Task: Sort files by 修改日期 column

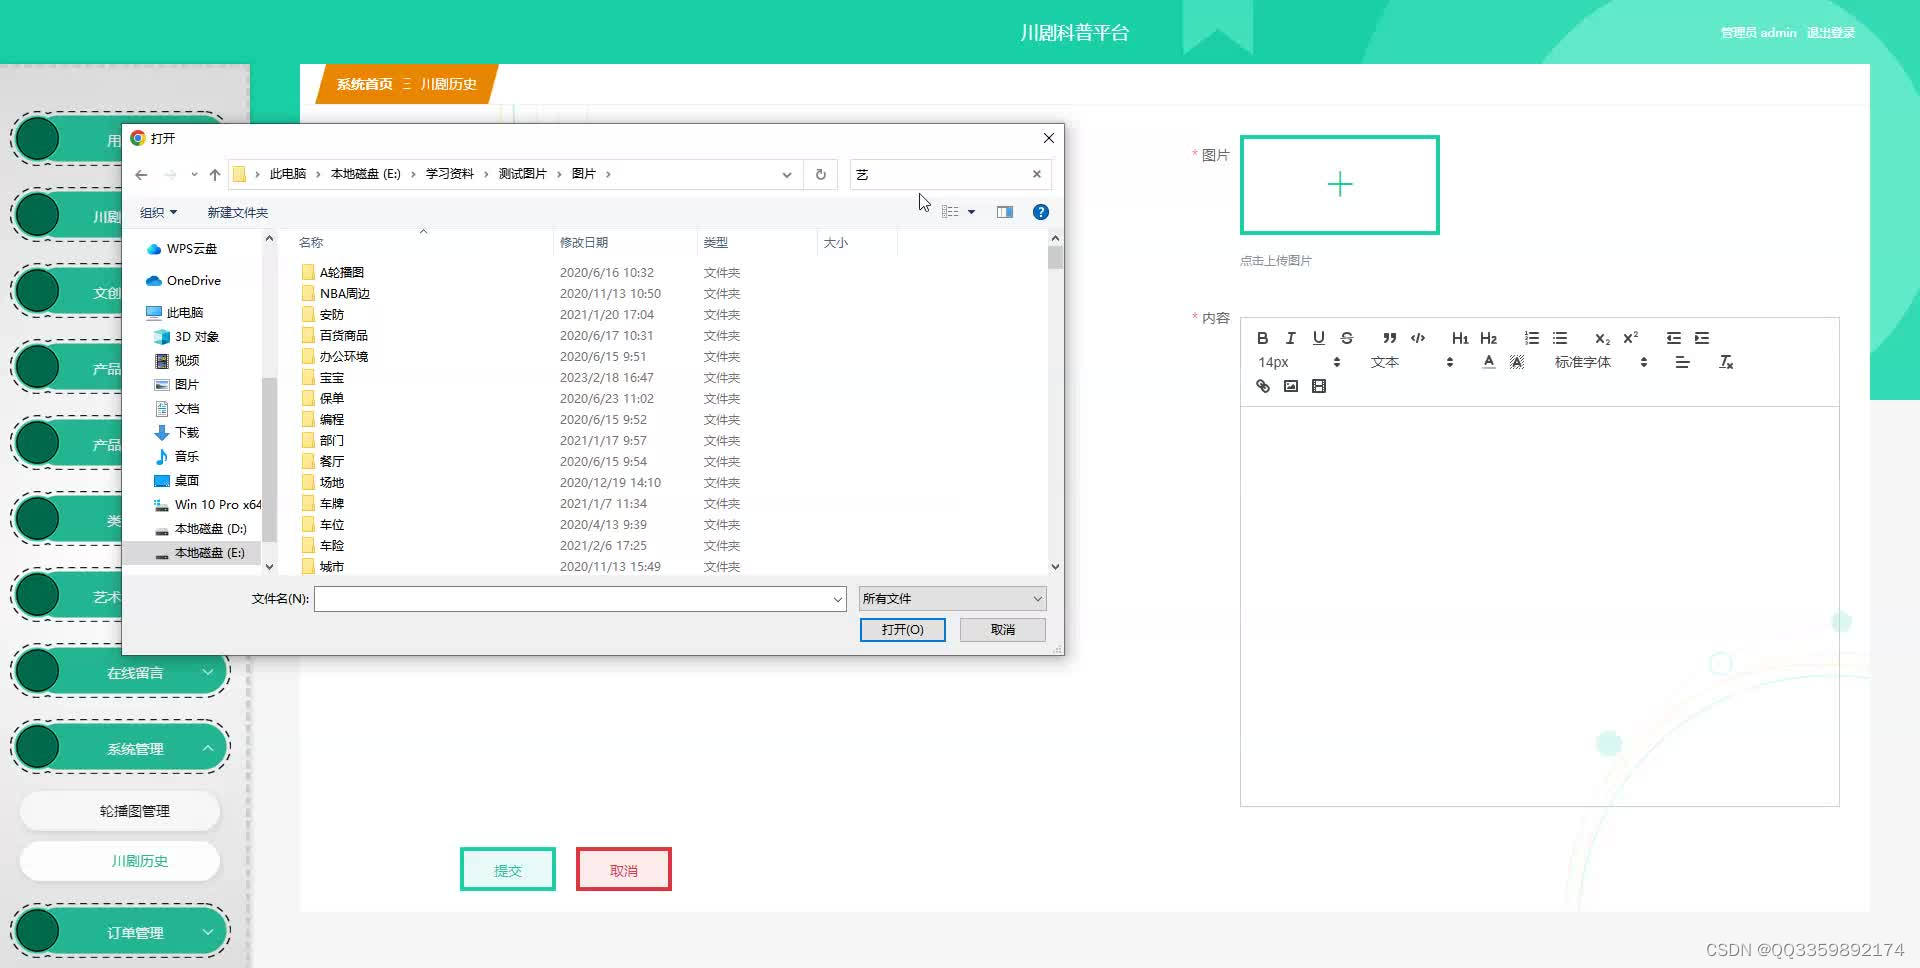Action: 583,242
